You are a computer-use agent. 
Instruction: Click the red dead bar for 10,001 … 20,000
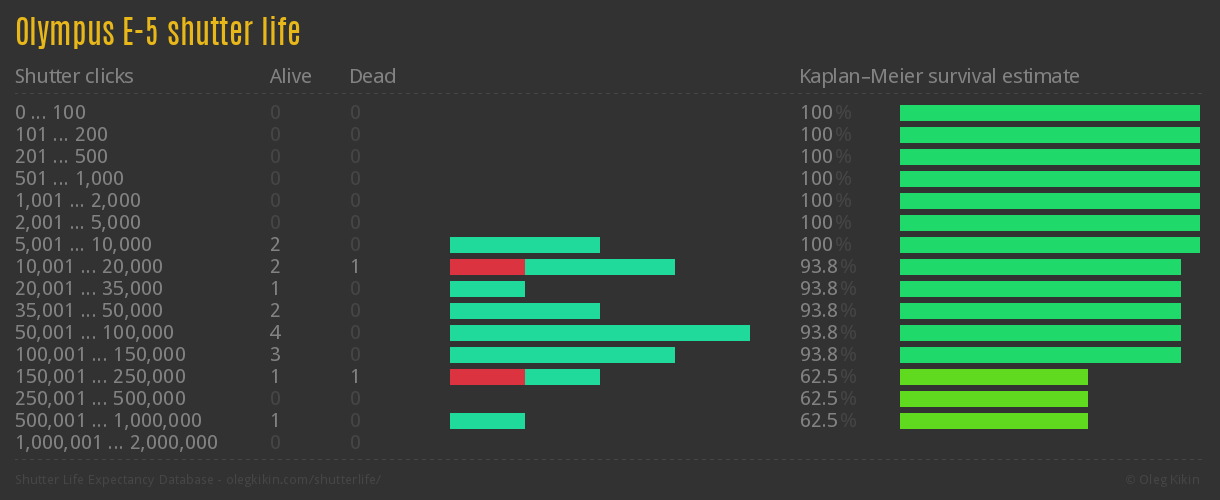(x=487, y=267)
